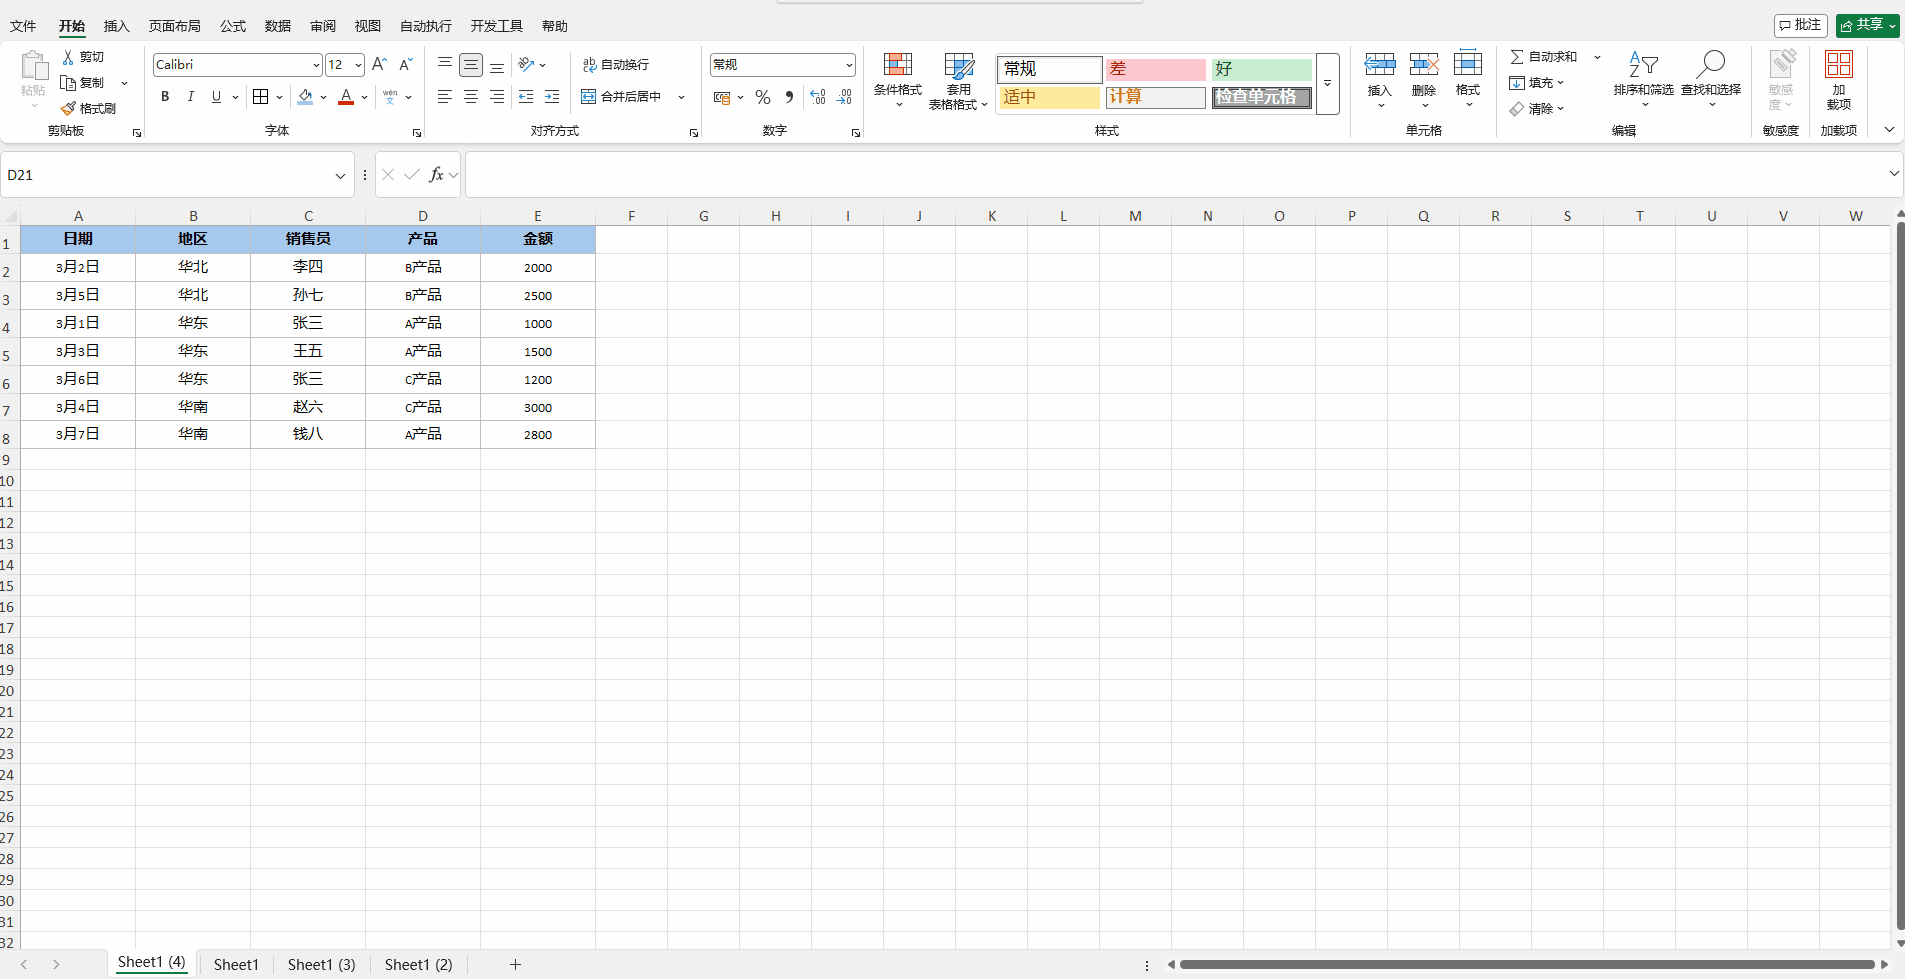Switch to the Page Layout (页面布局) tab

pyautogui.click(x=175, y=26)
